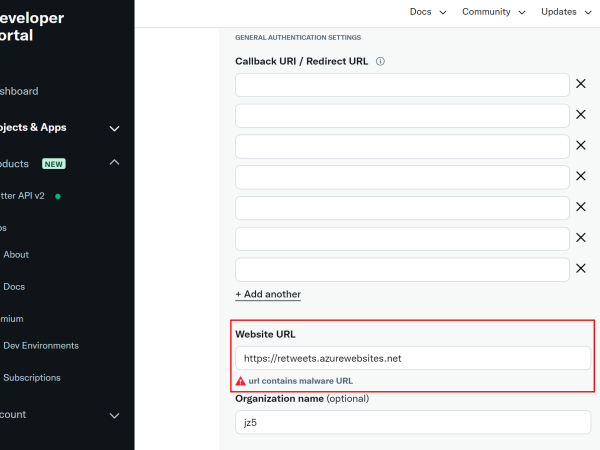Click the malware warning triangle icon
The image size is (600, 450).
[x=240, y=381]
